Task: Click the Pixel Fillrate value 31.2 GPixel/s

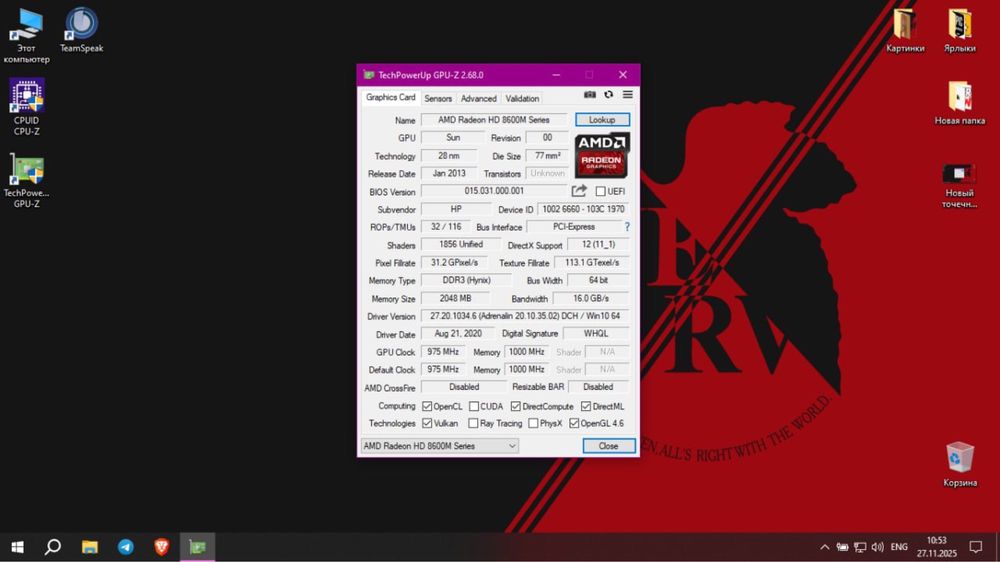Action: tap(454, 262)
